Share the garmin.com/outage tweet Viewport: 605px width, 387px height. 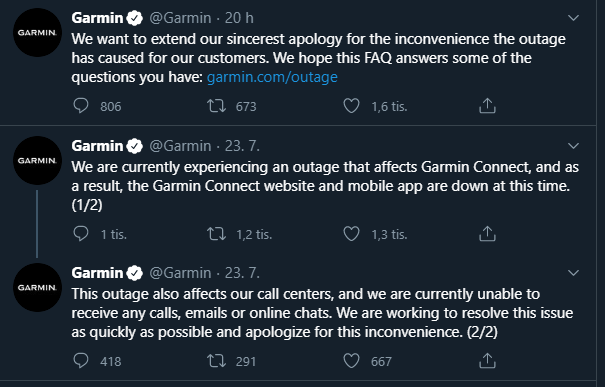click(x=487, y=106)
